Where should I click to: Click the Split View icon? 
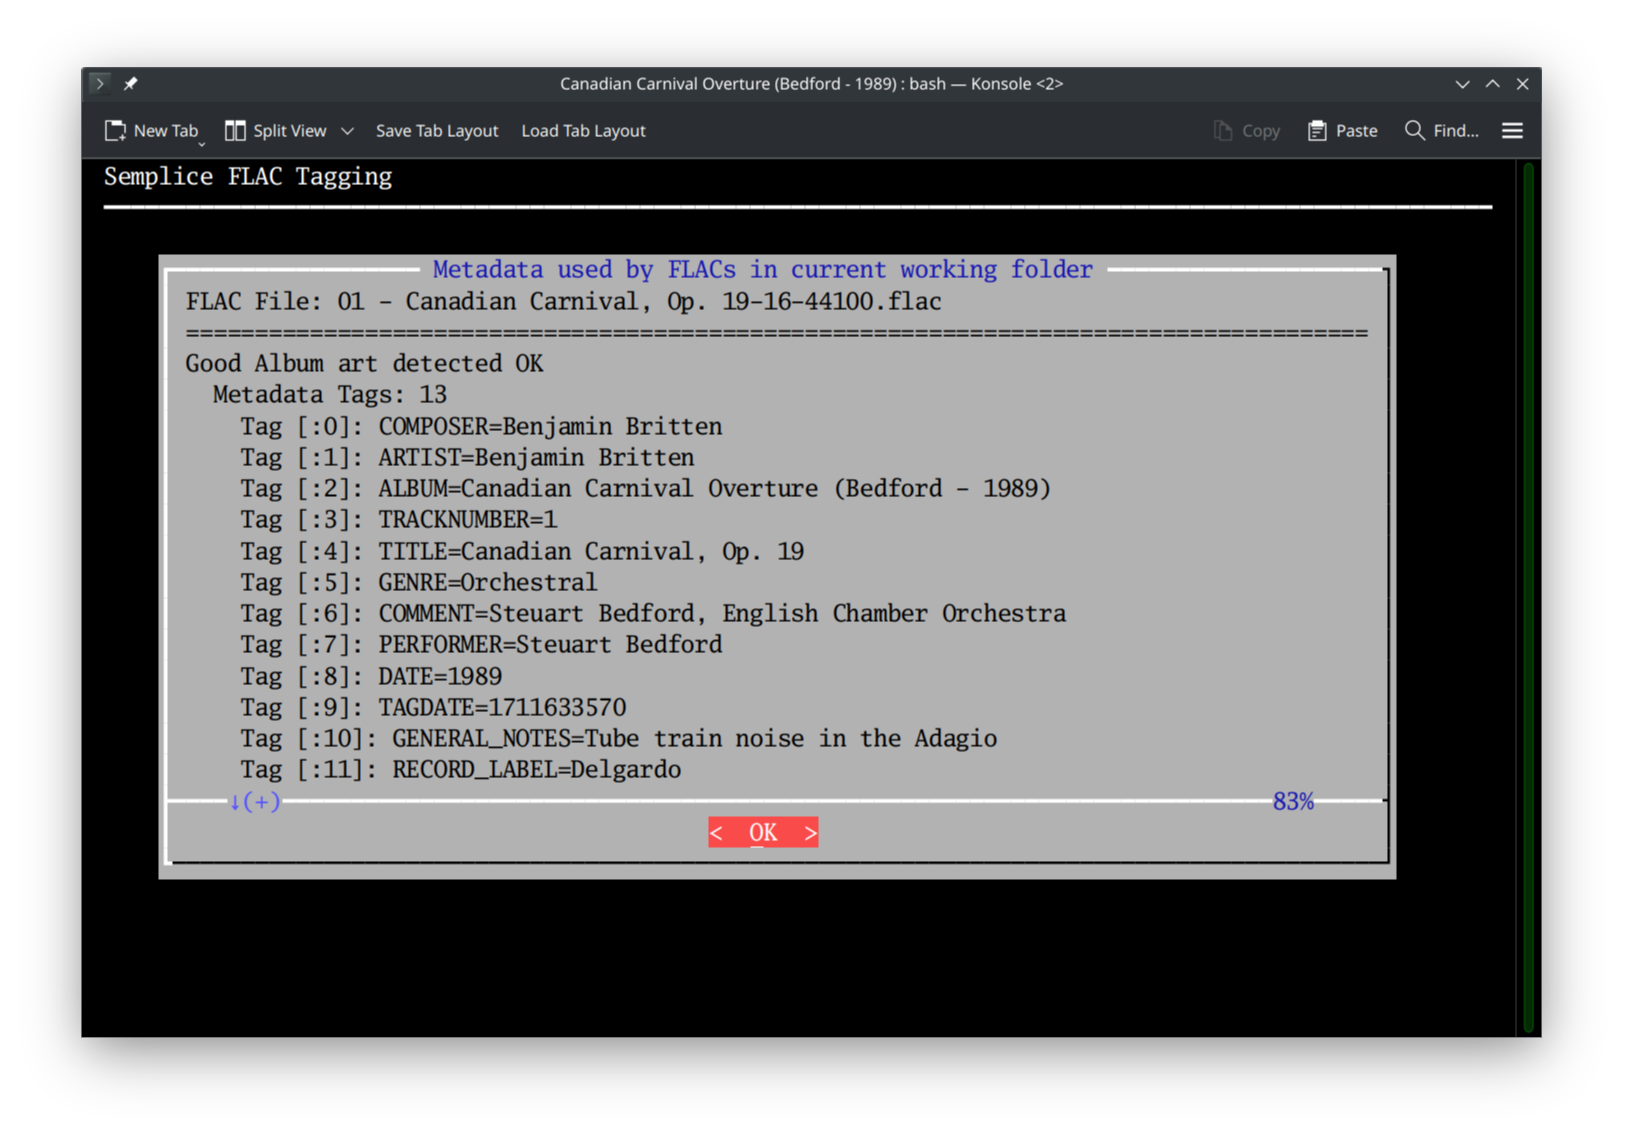tap(236, 130)
